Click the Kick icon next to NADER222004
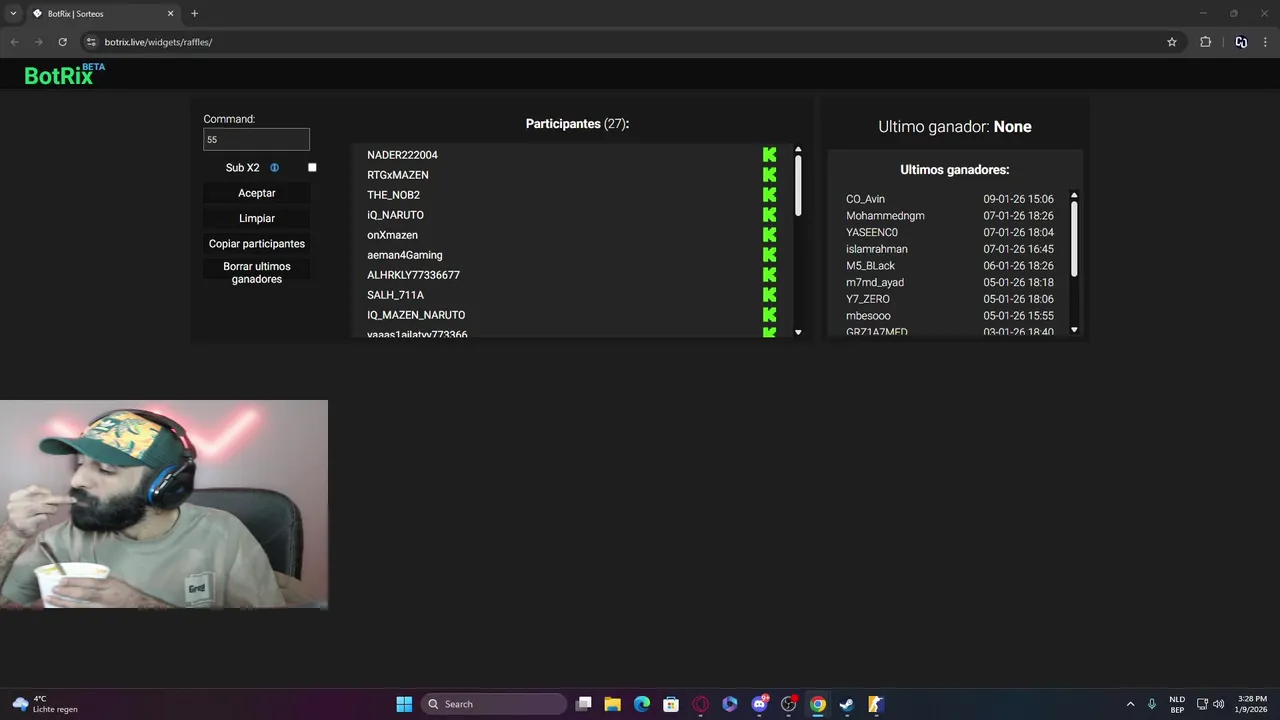Viewport: 1280px width, 720px height. tap(769, 155)
